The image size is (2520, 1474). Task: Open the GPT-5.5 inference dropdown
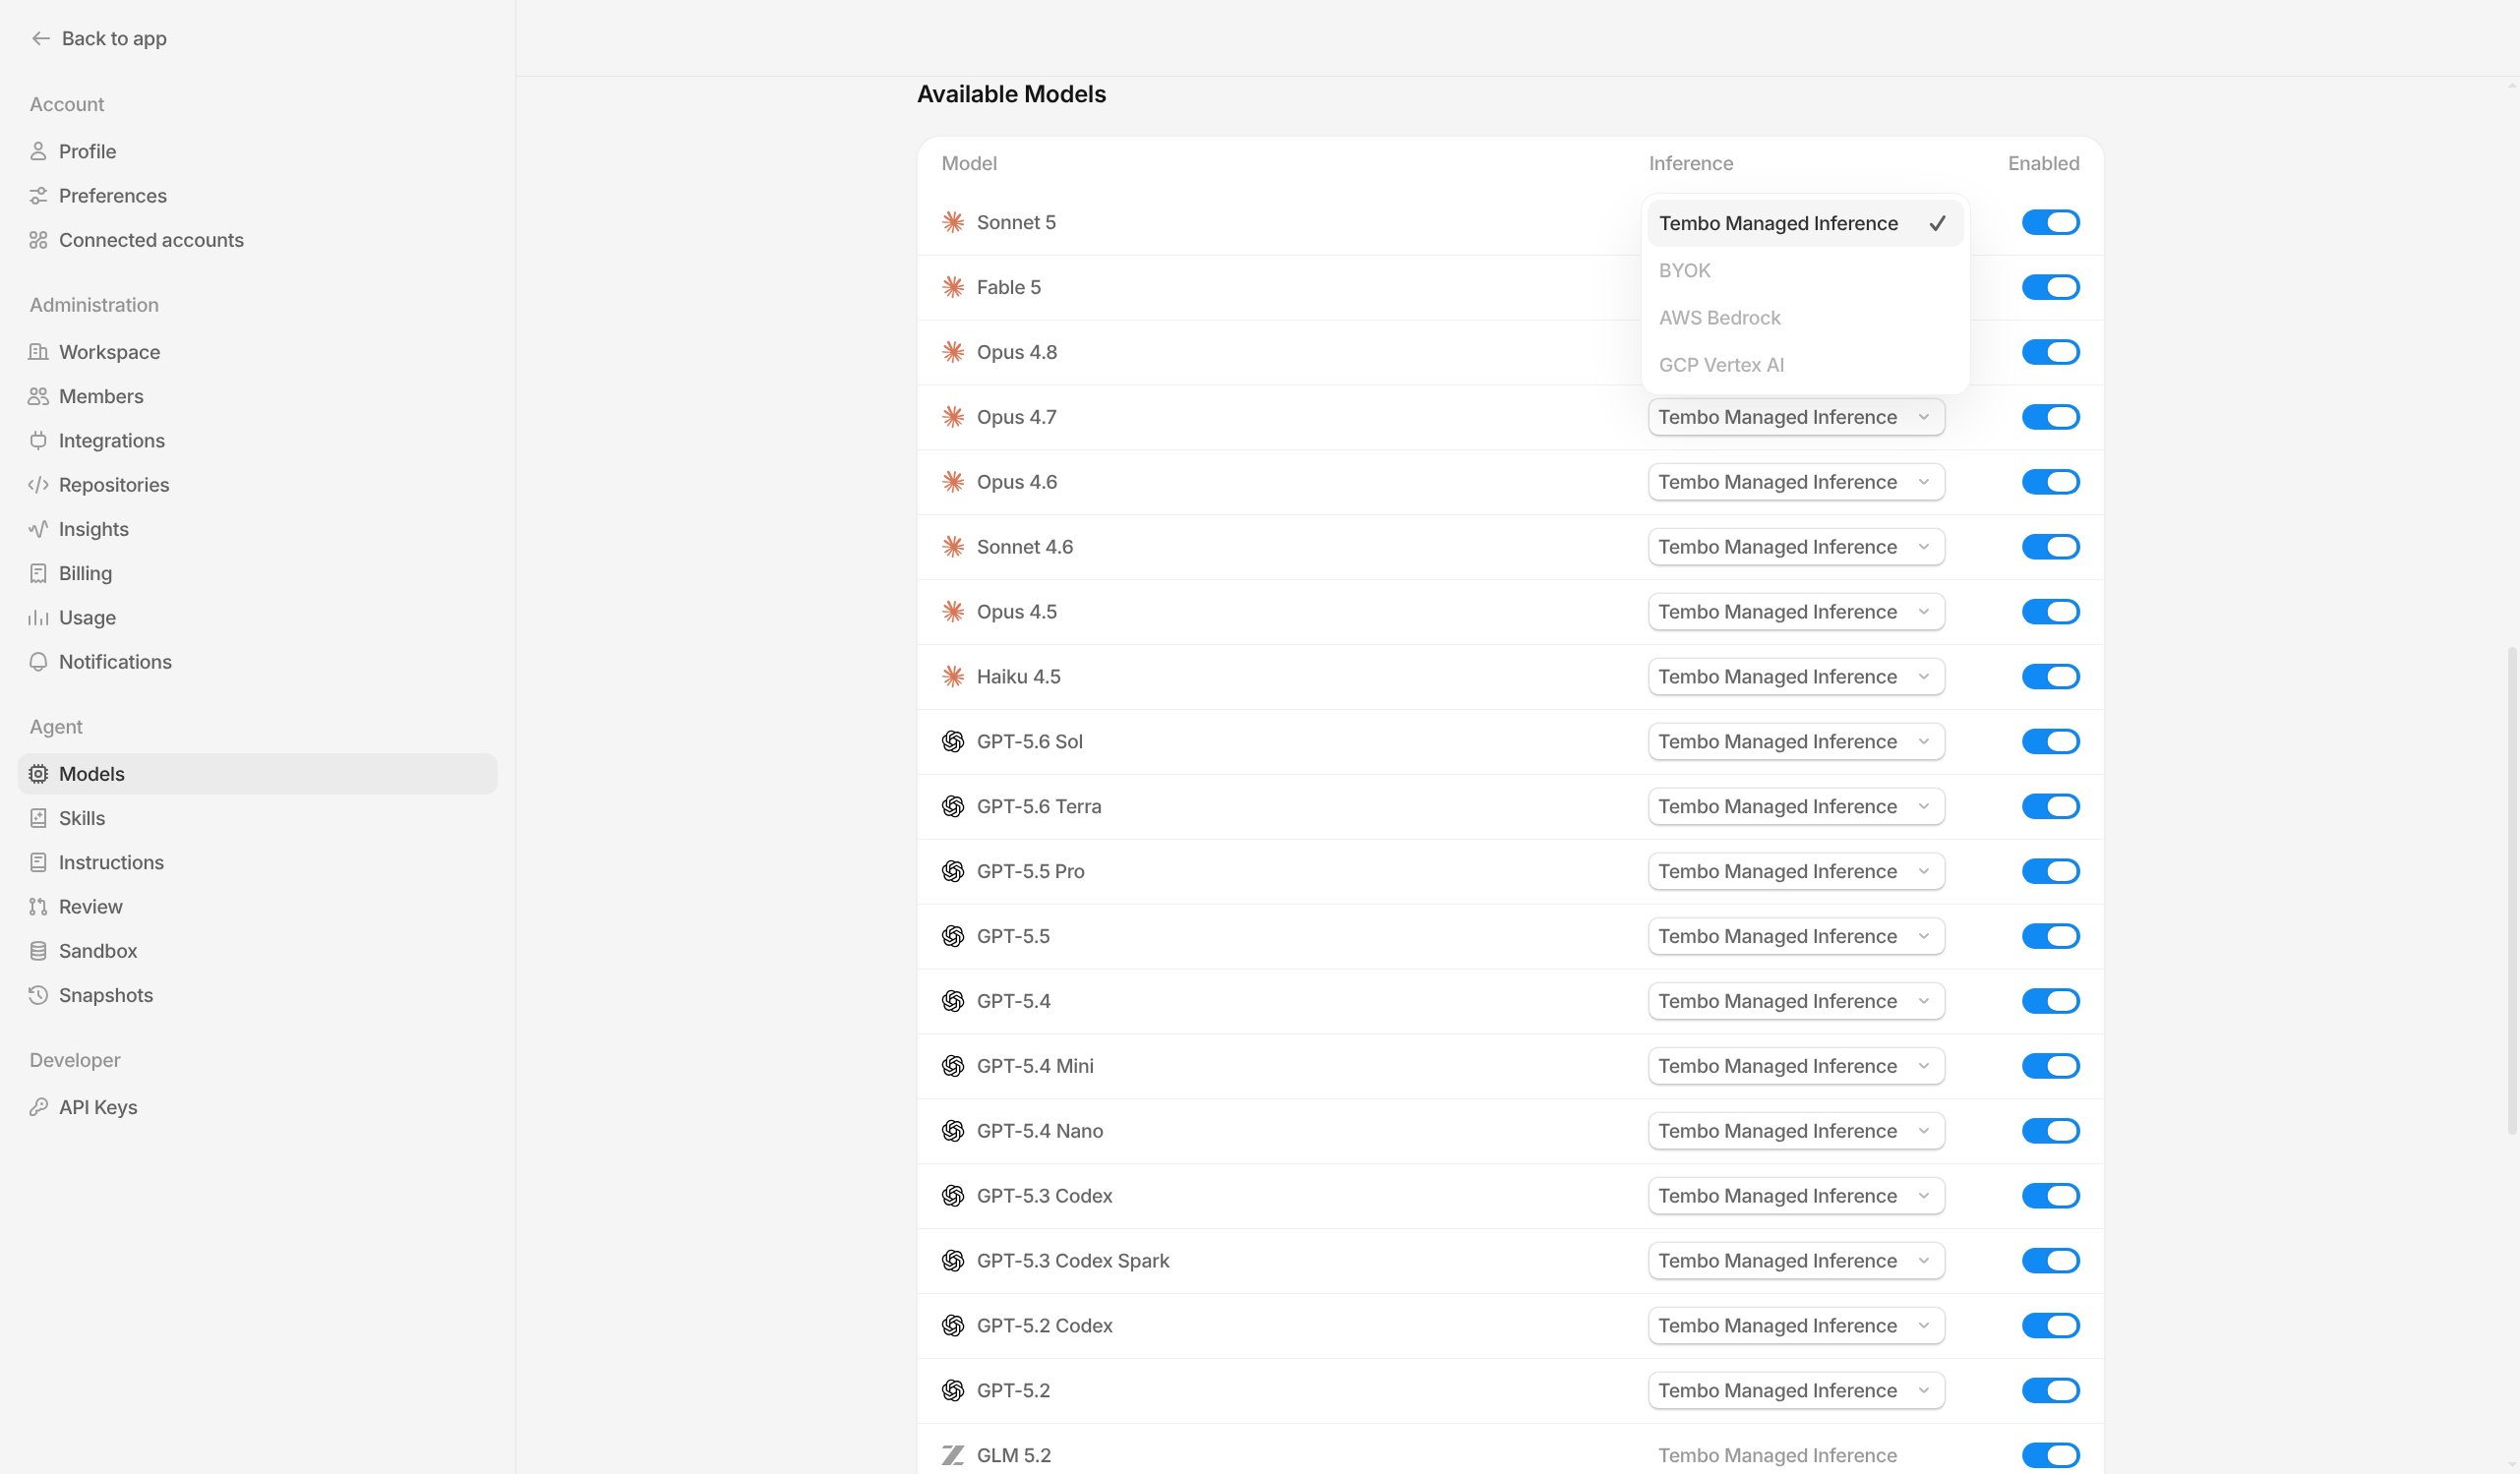click(x=1796, y=936)
